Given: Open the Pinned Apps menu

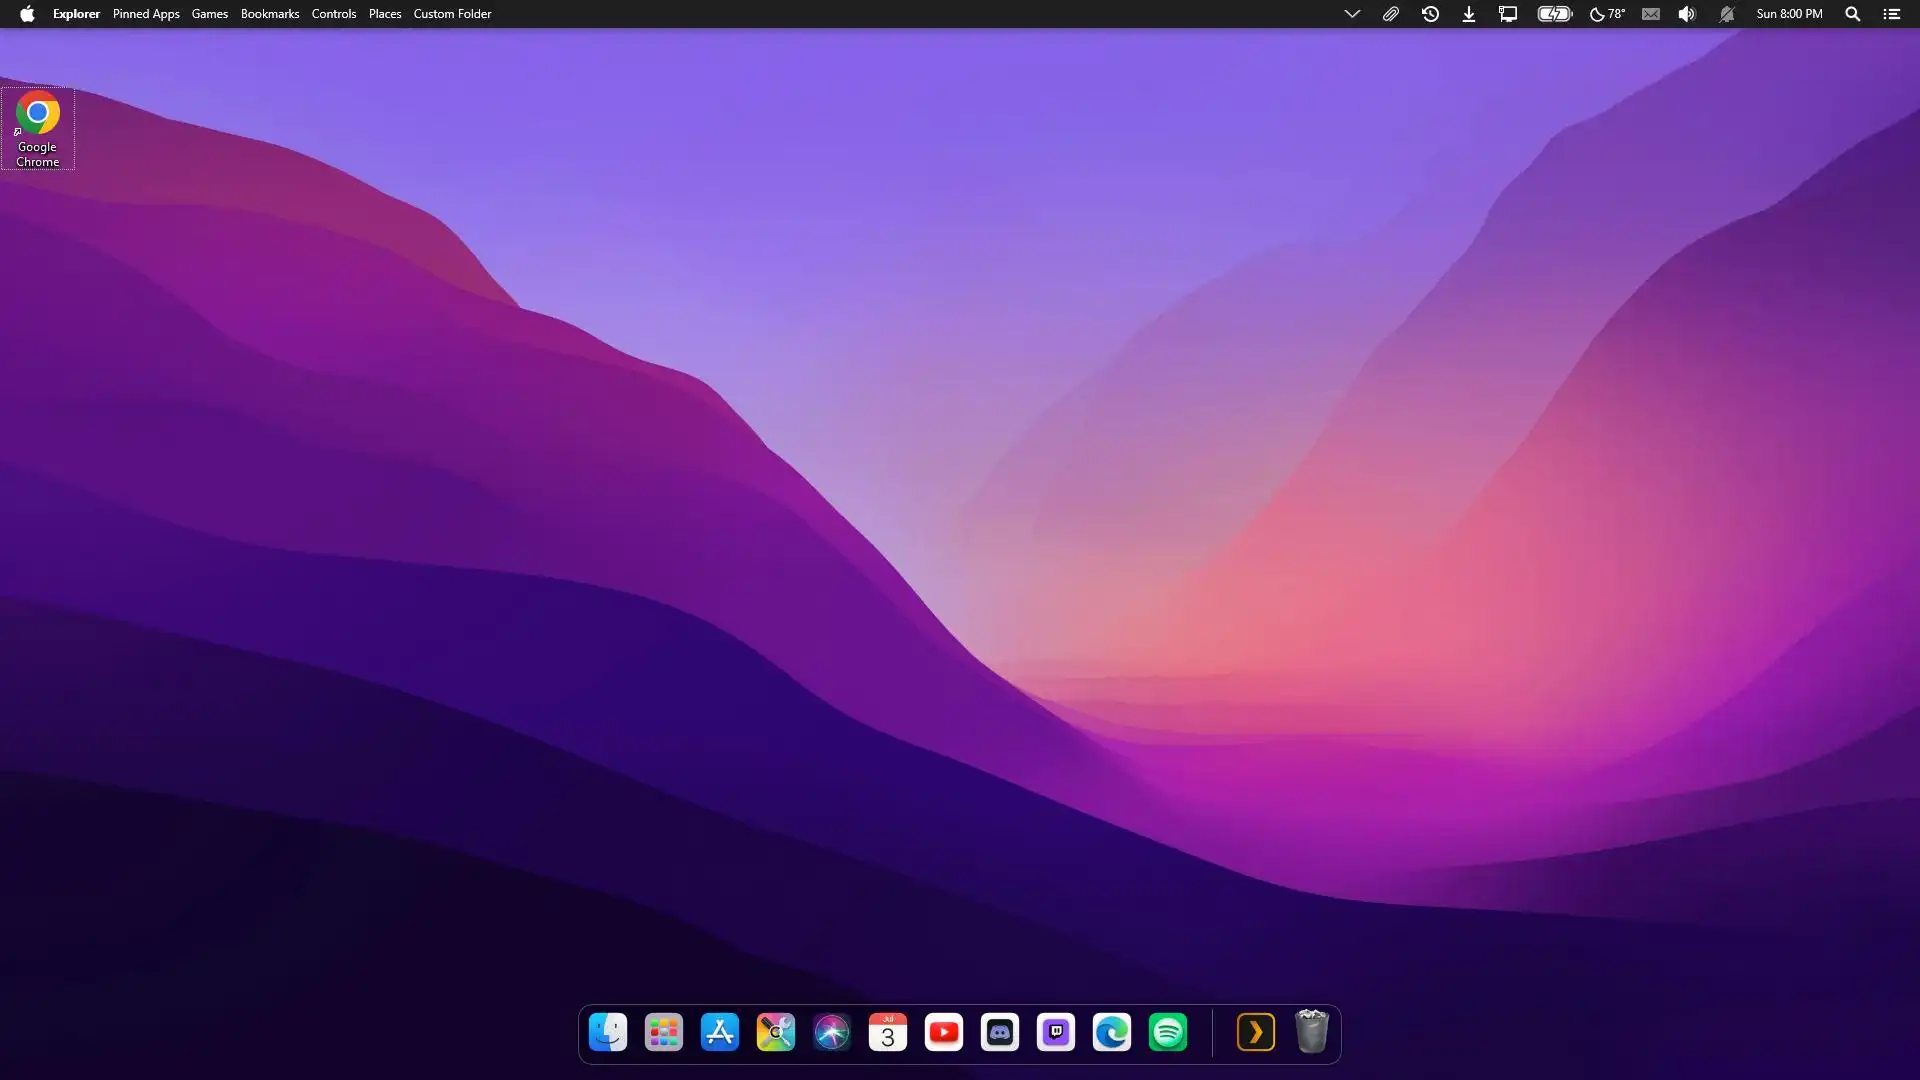Looking at the screenshot, I should (146, 14).
